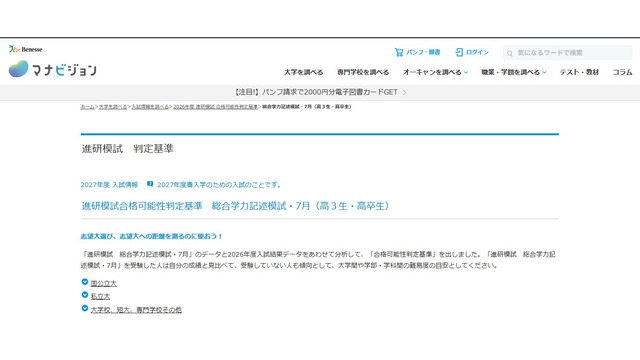Open 大学を調べる menu item
The image size is (640, 360).
(303, 72)
